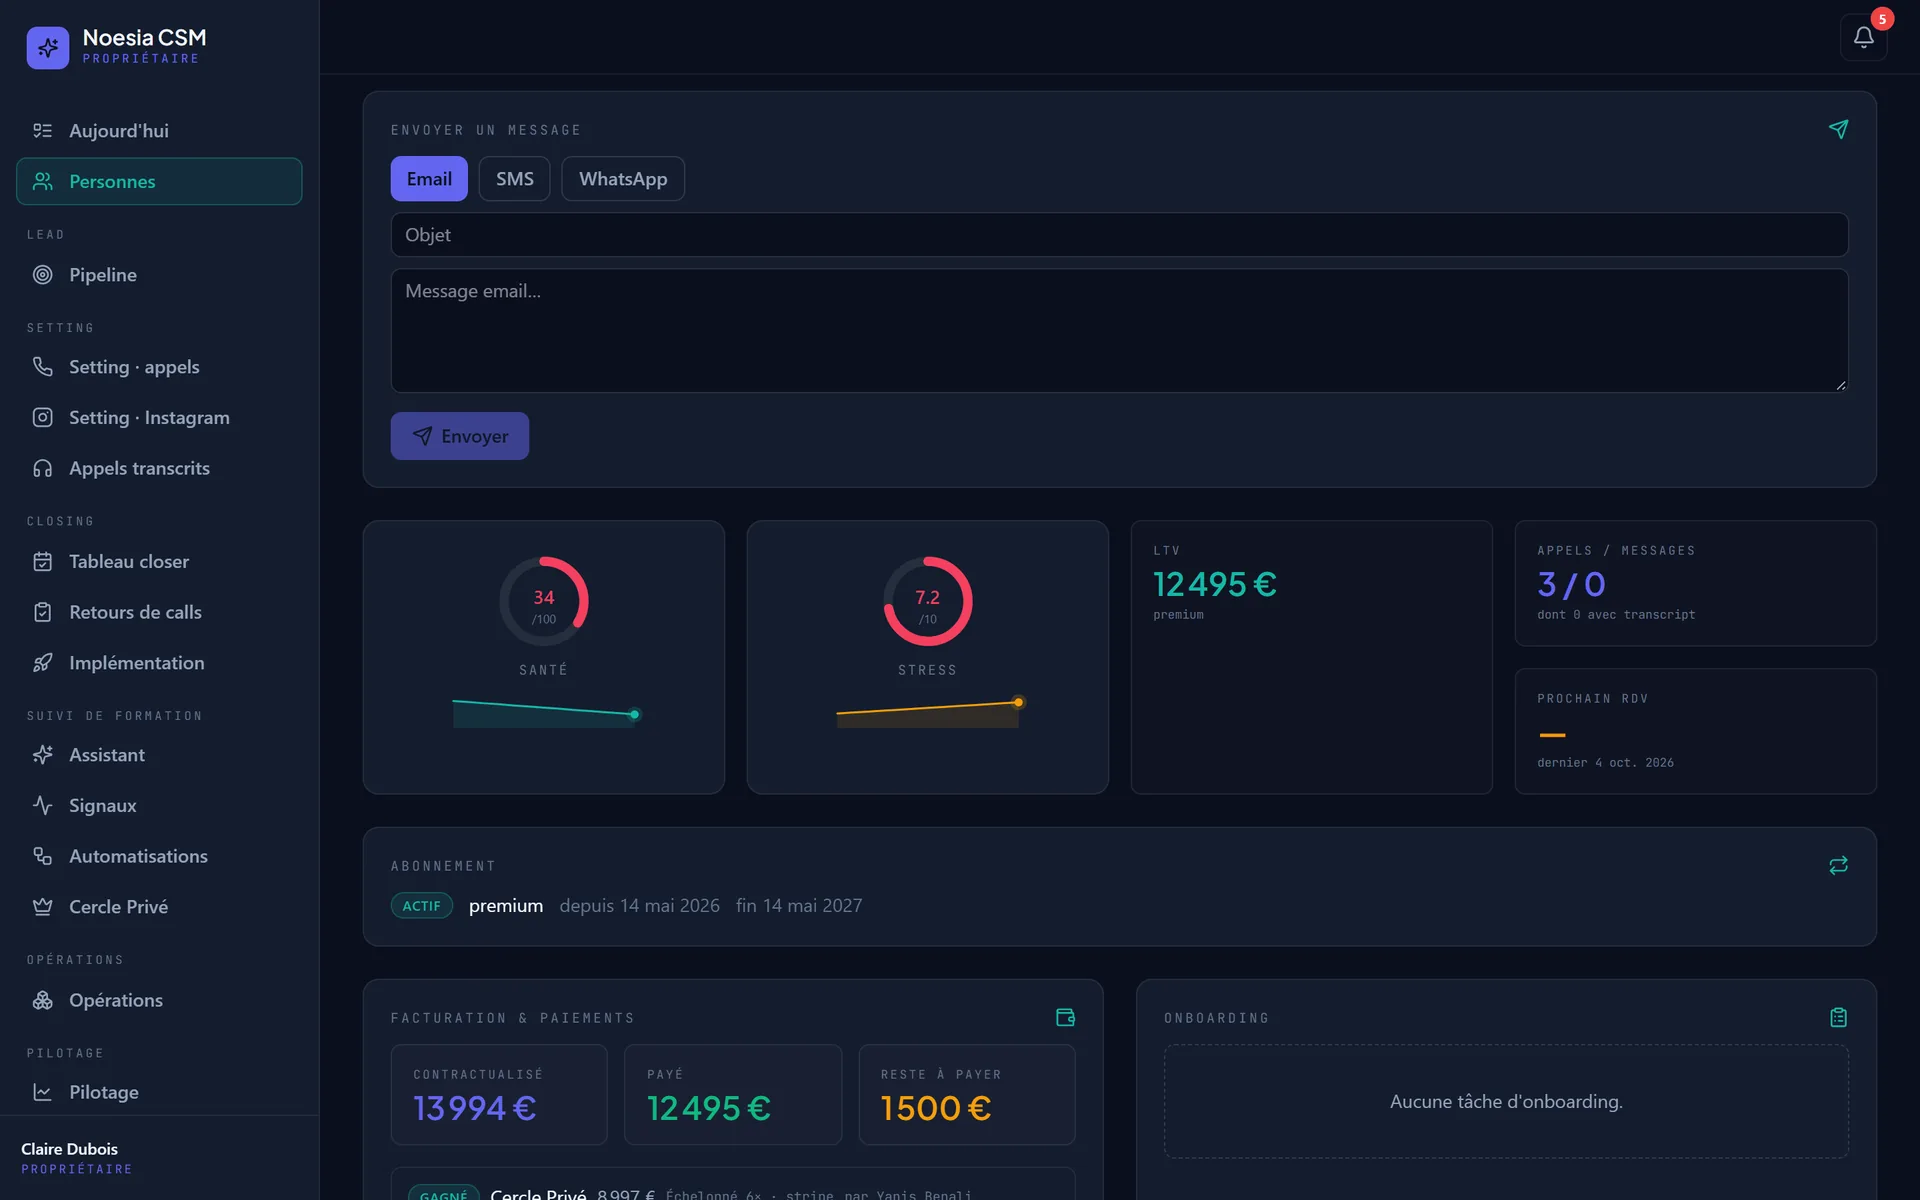This screenshot has height=1200, width=1920.
Task: Click the ACTIF subscription badge
Action: tap(421, 906)
